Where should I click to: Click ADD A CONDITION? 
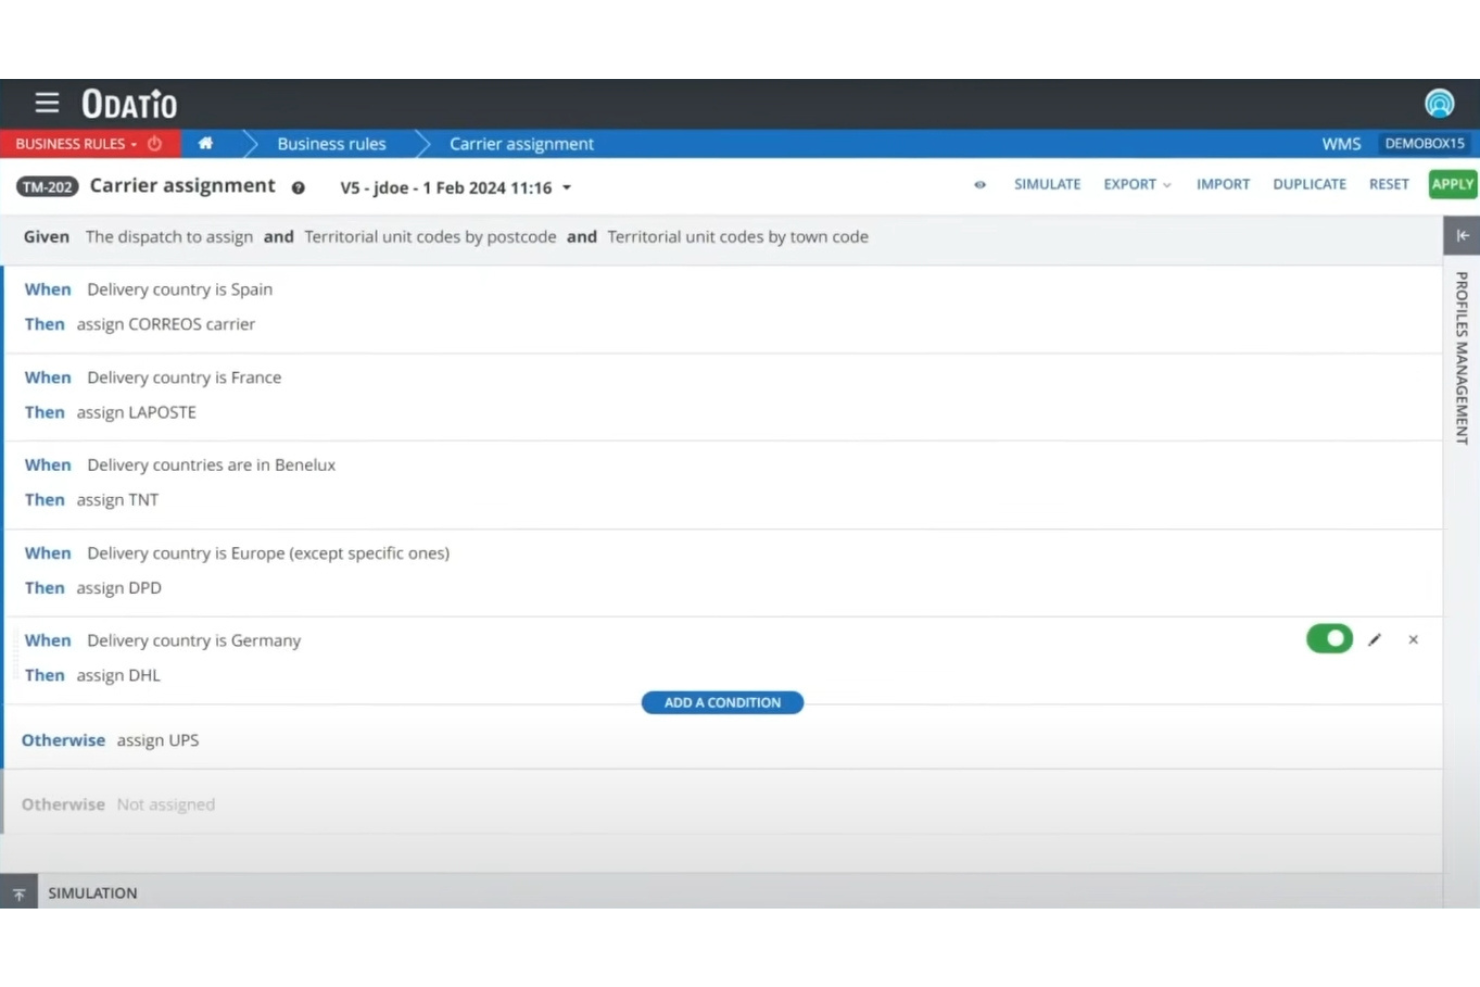click(x=722, y=702)
